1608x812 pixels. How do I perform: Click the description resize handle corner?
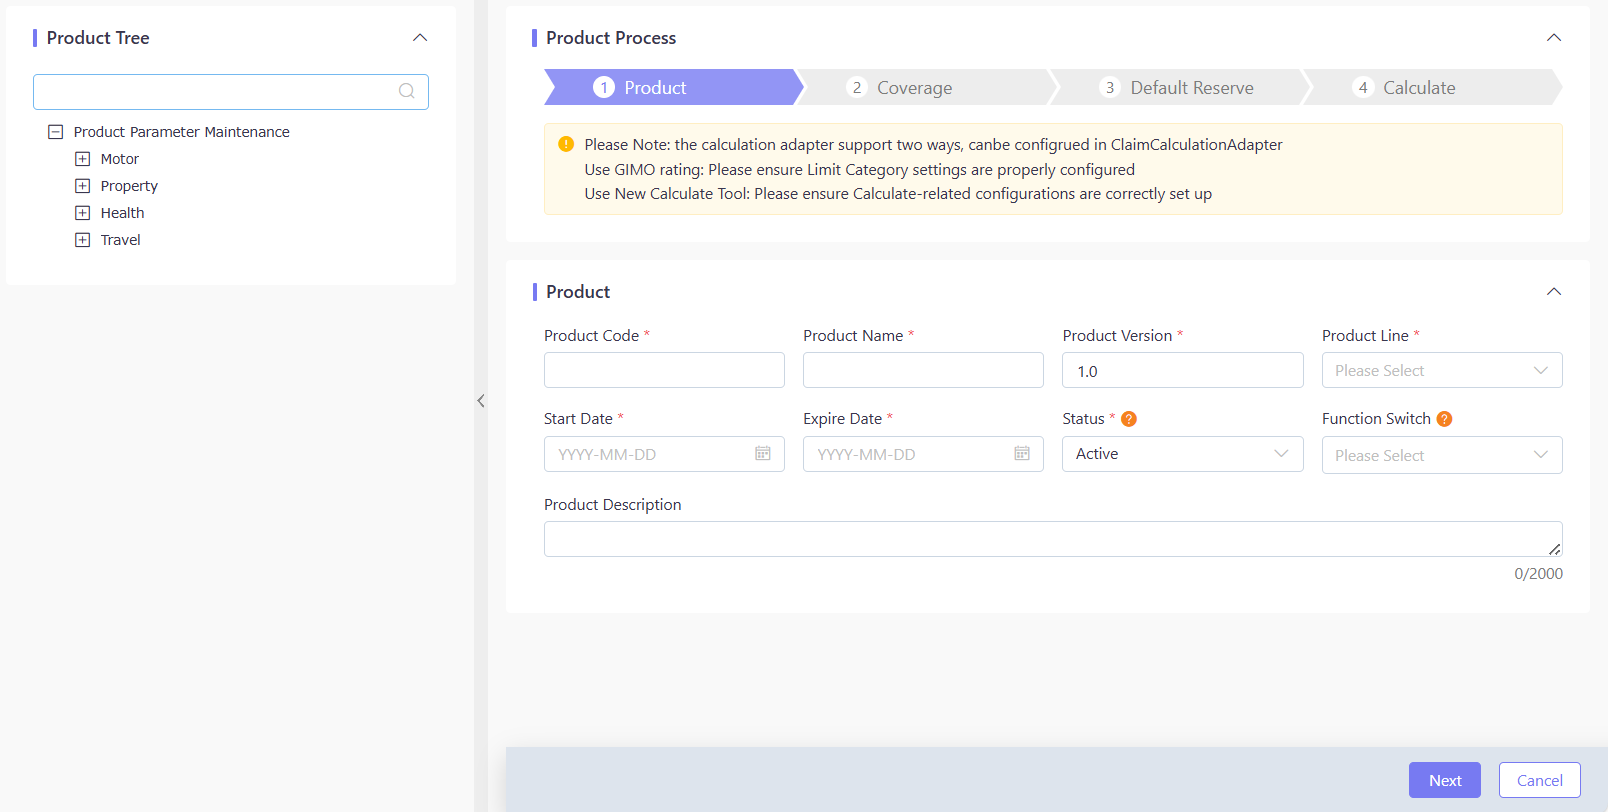click(1555, 549)
